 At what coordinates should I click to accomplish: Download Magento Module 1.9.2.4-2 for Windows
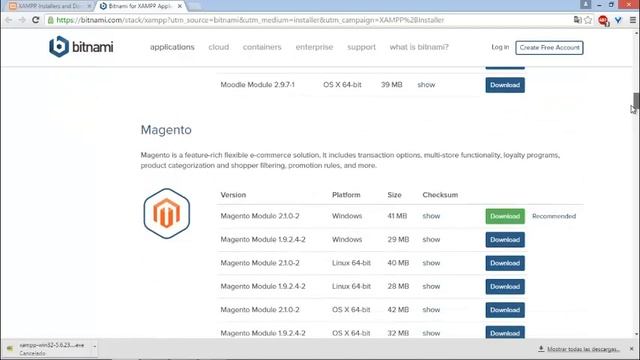pos(505,240)
